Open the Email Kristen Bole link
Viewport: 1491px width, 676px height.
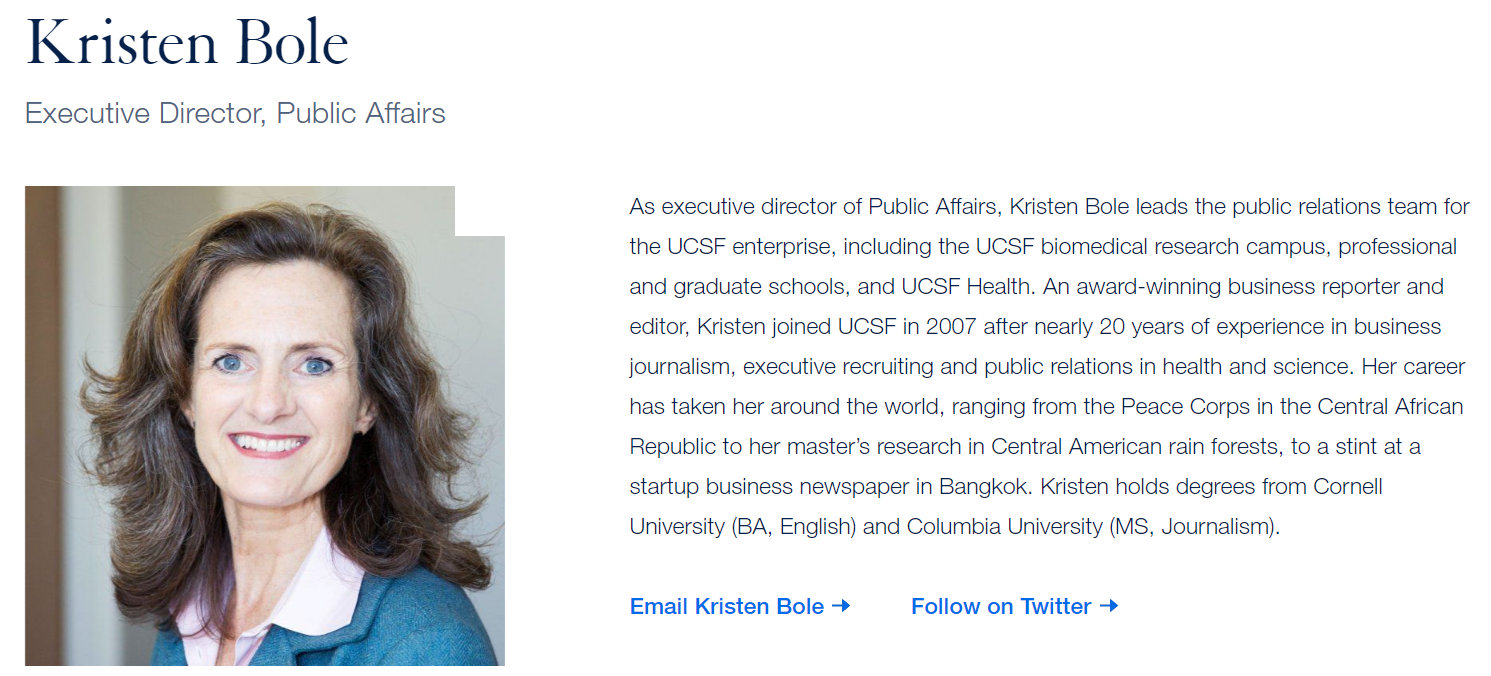(x=740, y=606)
